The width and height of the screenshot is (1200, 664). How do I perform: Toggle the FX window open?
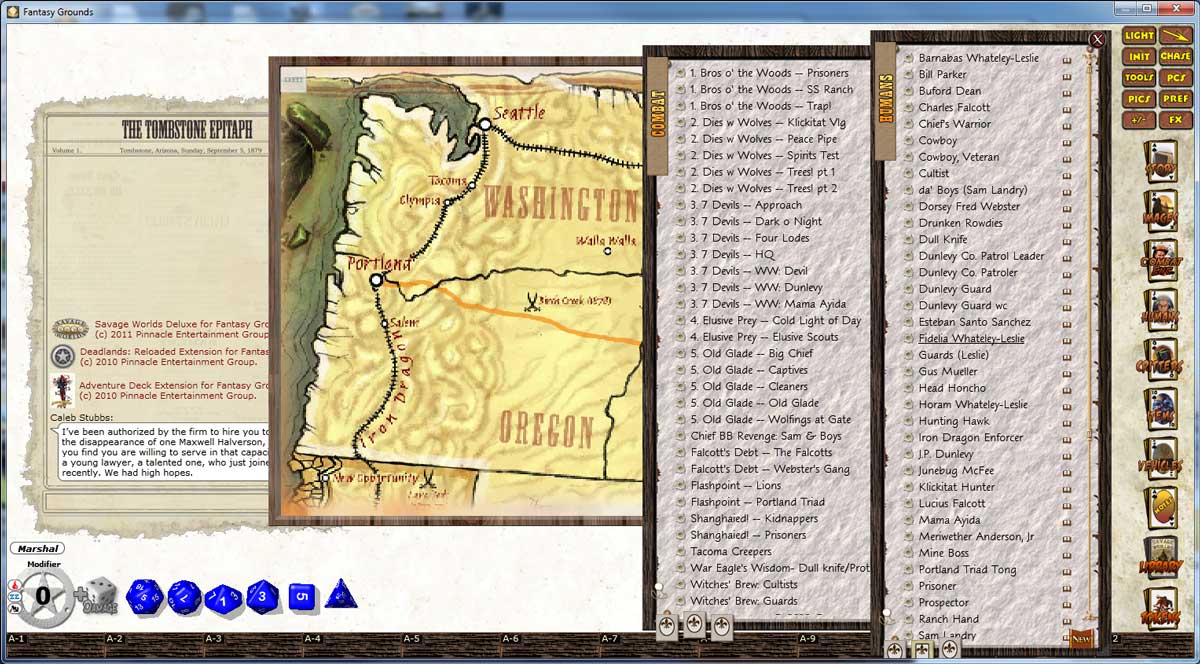pyautogui.click(x=1176, y=119)
